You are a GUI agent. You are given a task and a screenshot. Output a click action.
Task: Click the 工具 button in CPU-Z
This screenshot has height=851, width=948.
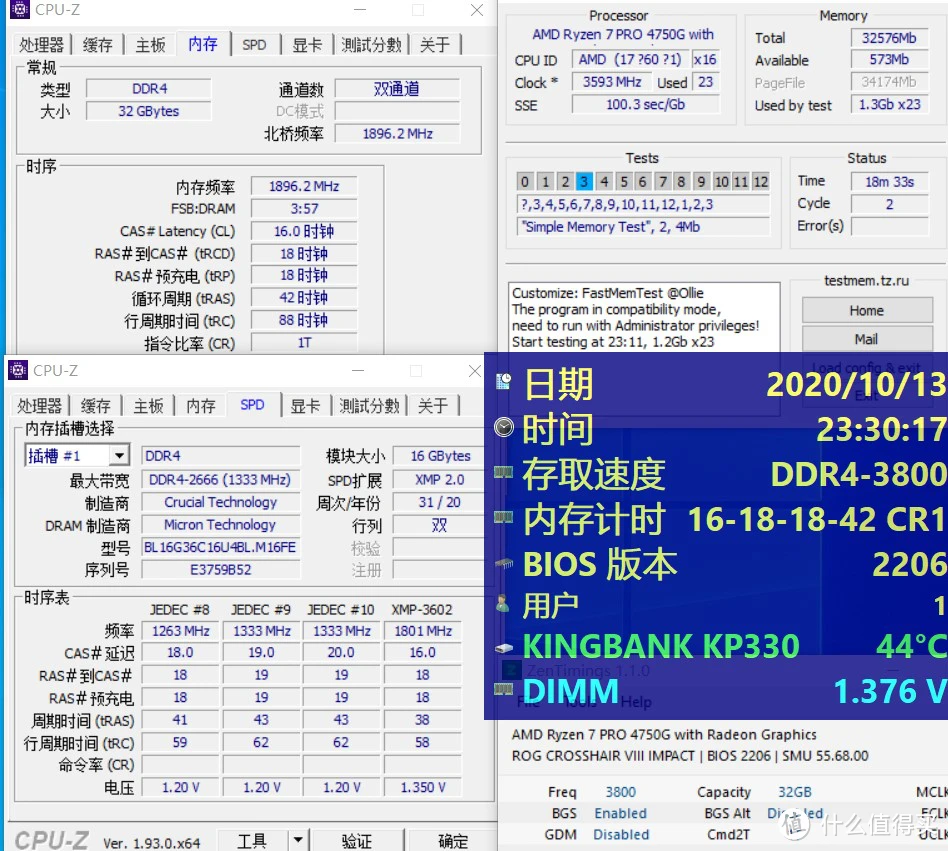pyautogui.click(x=252, y=840)
